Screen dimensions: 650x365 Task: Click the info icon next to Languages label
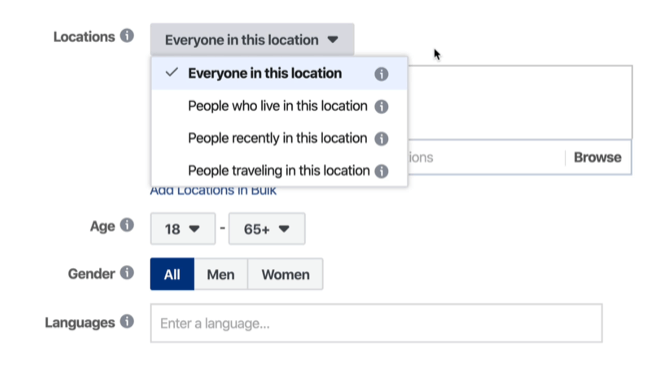127,321
